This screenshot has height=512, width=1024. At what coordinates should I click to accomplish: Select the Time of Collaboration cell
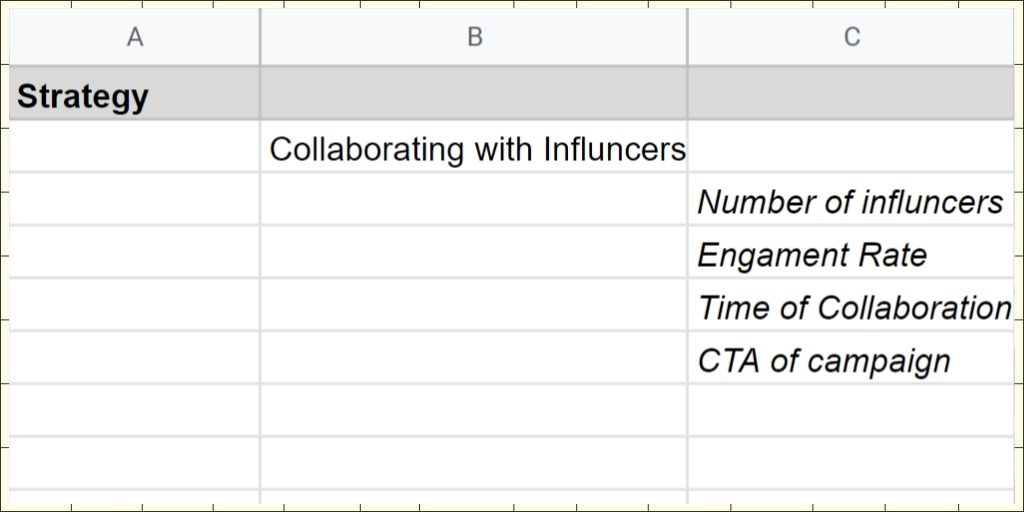tap(851, 305)
